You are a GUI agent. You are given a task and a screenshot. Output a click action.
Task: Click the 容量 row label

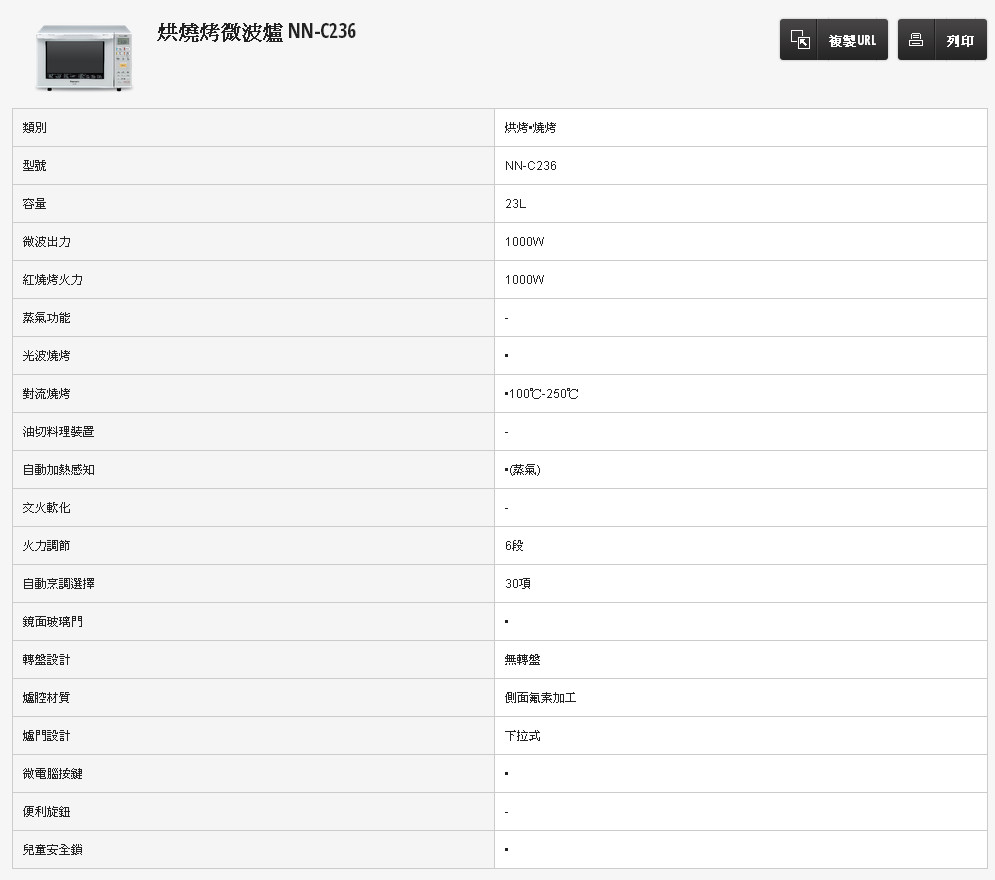34,204
